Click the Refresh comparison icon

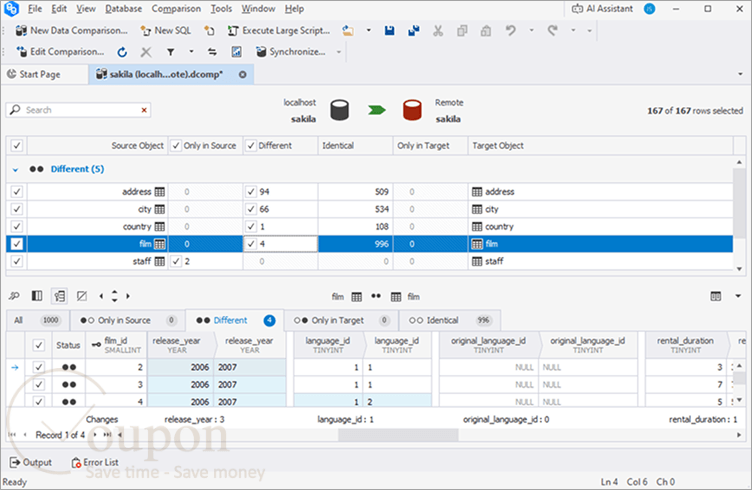[122, 52]
